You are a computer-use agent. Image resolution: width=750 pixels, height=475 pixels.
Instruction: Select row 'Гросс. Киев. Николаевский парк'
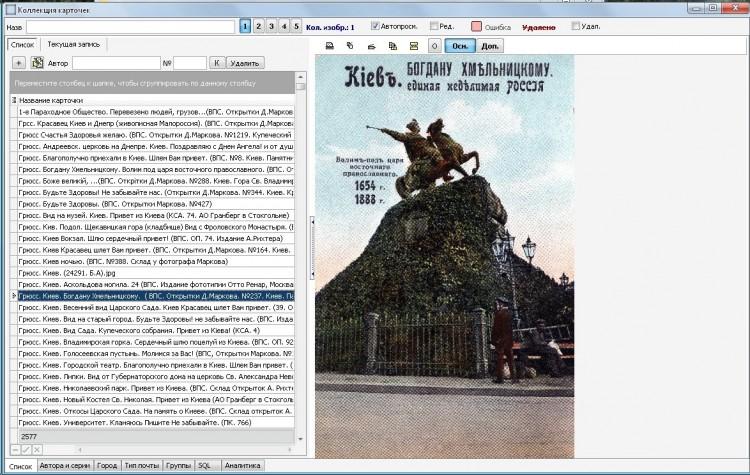point(156,388)
